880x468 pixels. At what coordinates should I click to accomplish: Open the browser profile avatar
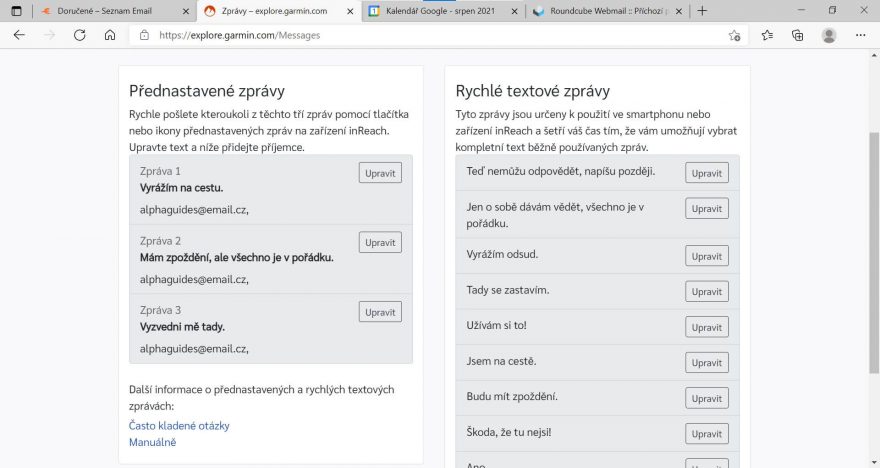[829, 35]
